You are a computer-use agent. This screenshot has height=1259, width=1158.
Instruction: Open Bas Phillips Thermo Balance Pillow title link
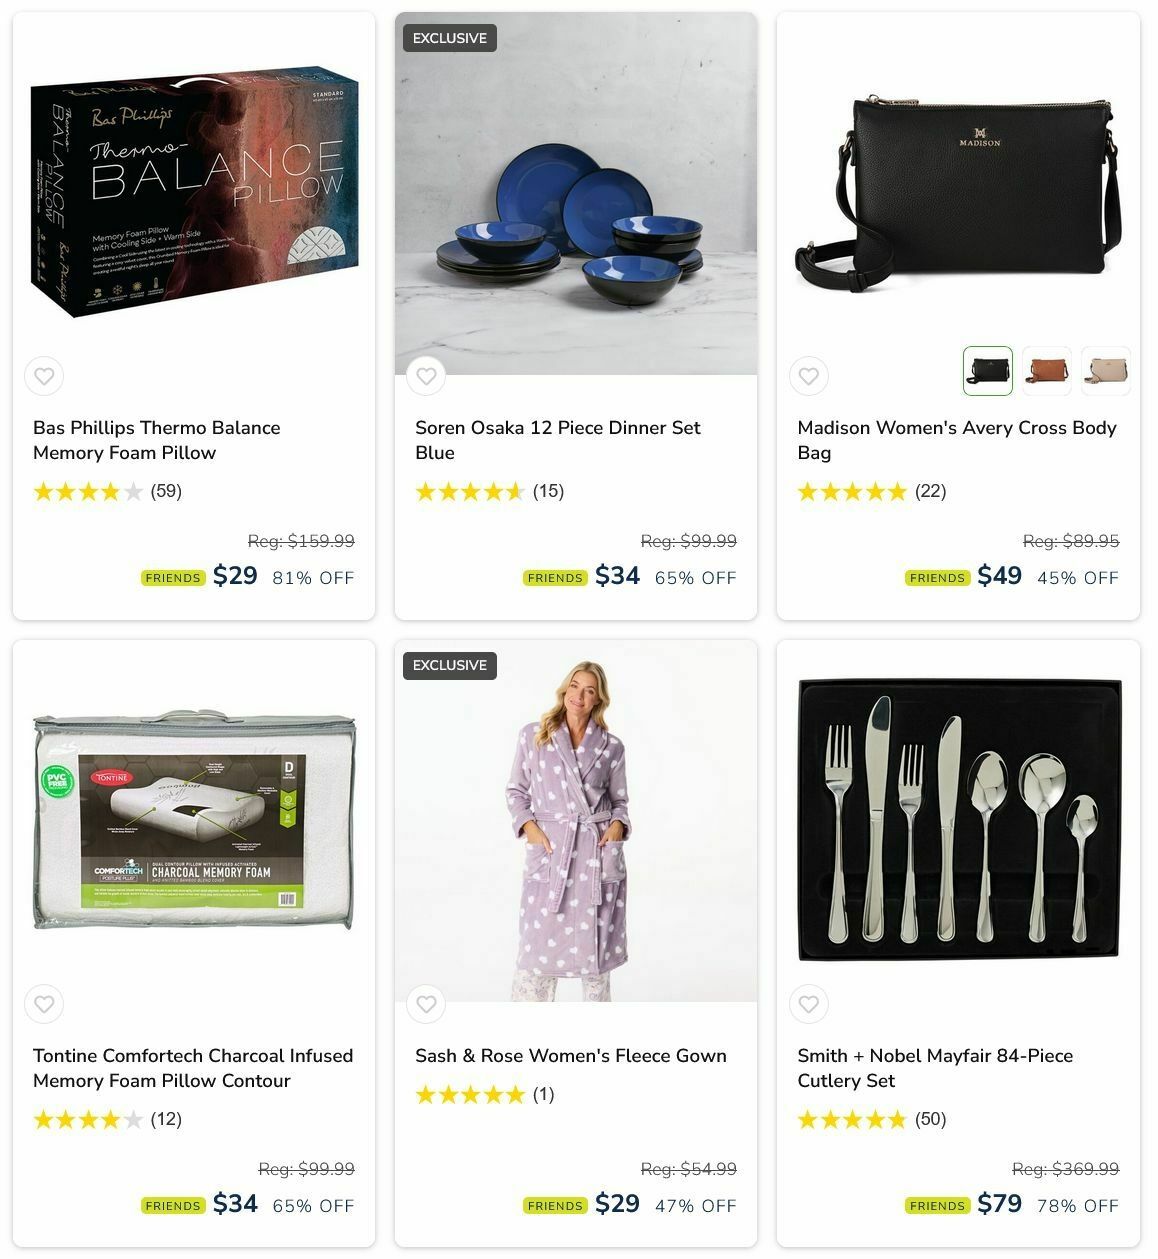pos(157,440)
